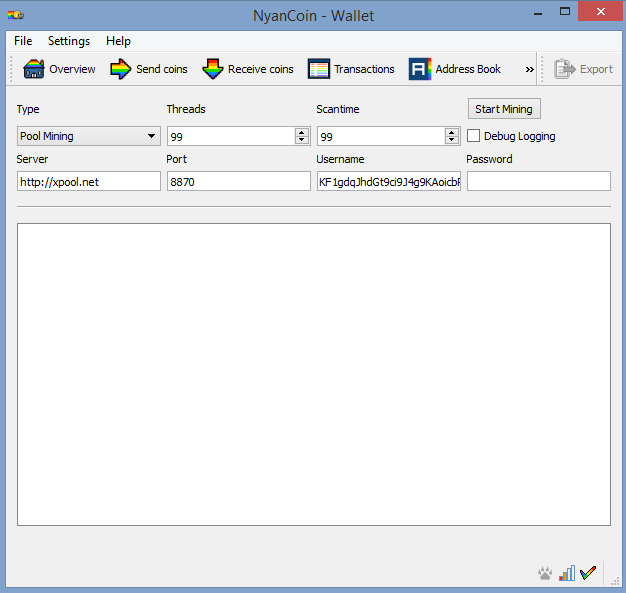Focus the Port field showing 8870
Screen dimensions: 626x593
point(239,181)
